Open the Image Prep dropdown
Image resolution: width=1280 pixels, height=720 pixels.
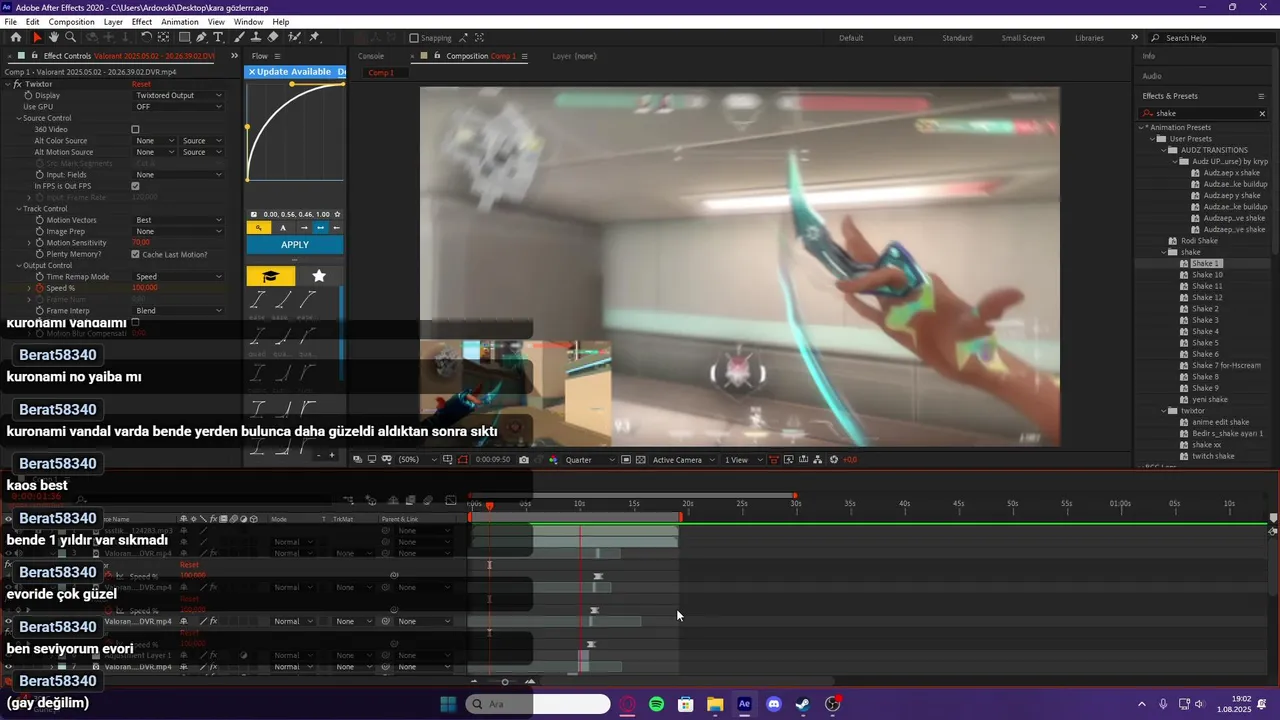[179, 231]
